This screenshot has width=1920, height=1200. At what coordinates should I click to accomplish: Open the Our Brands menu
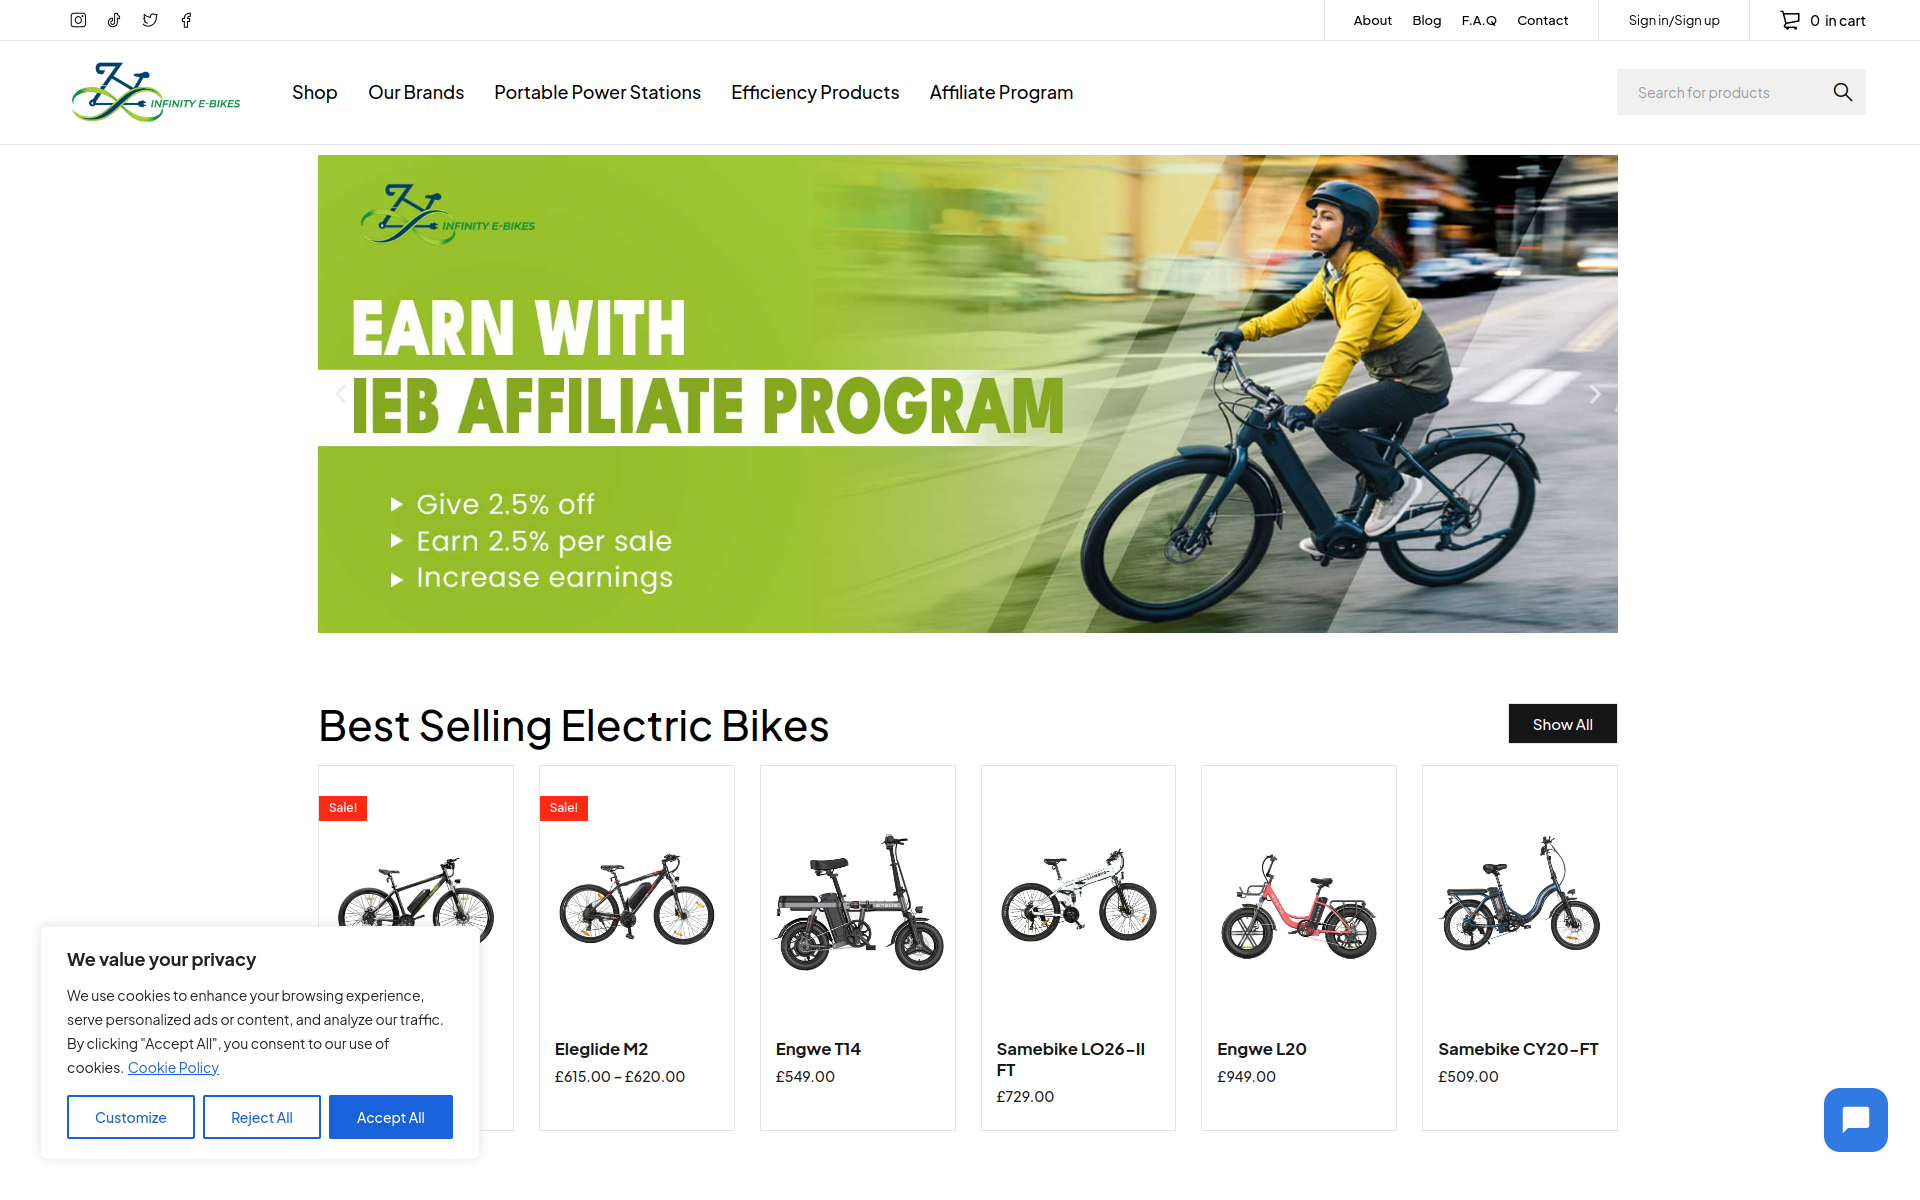(x=416, y=92)
